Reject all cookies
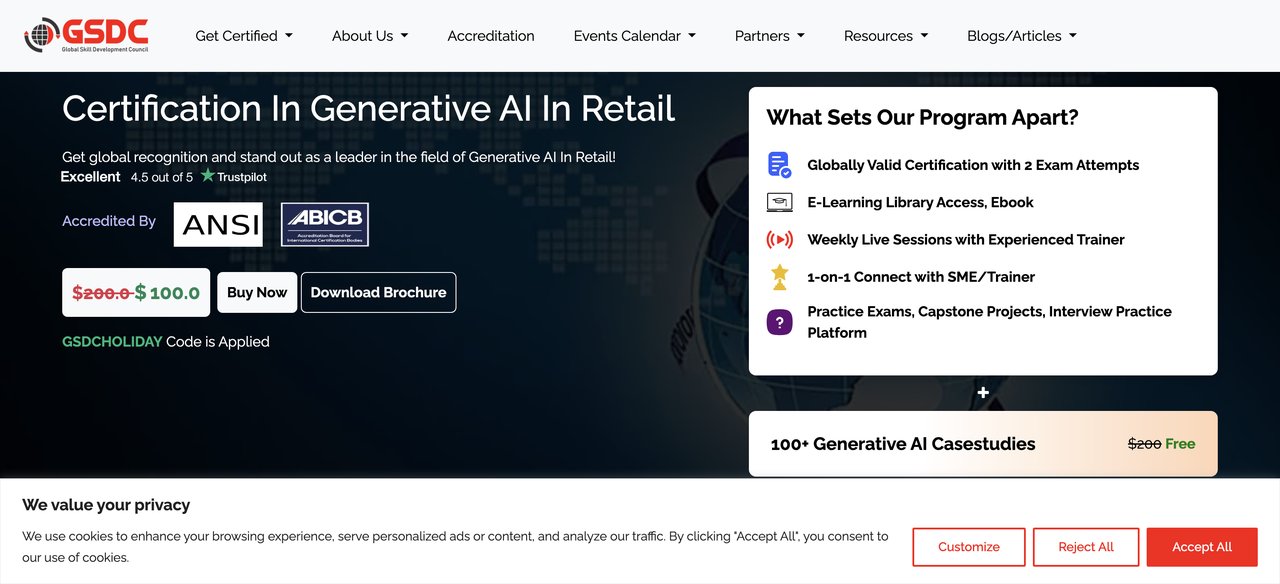Viewport: 1280px width, 584px height. [x=1086, y=547]
